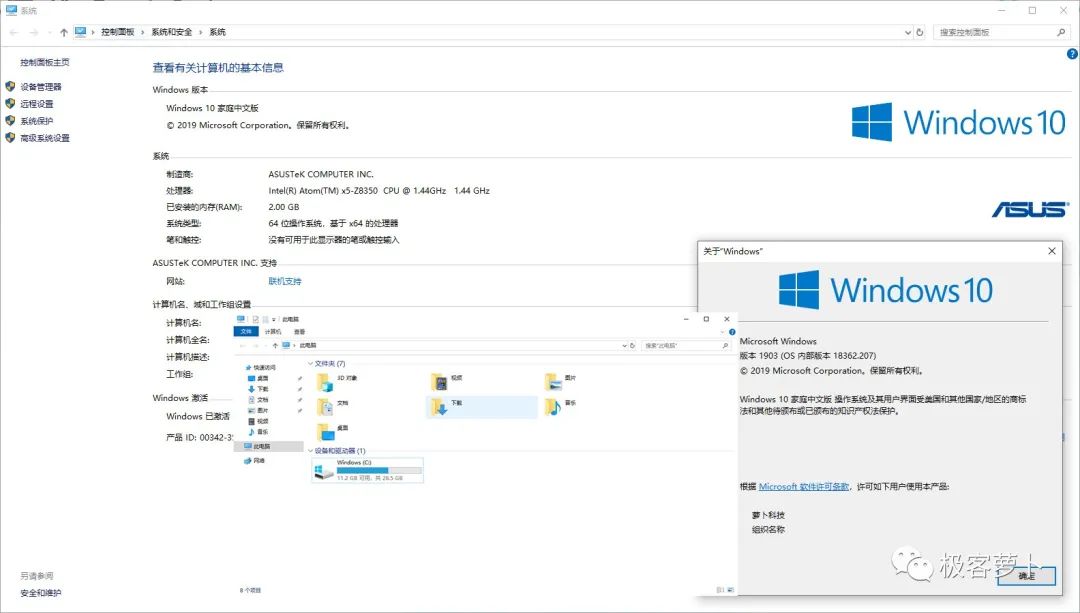
Task: Select 此电脑 in Explorer navigation pane
Action: [269, 446]
